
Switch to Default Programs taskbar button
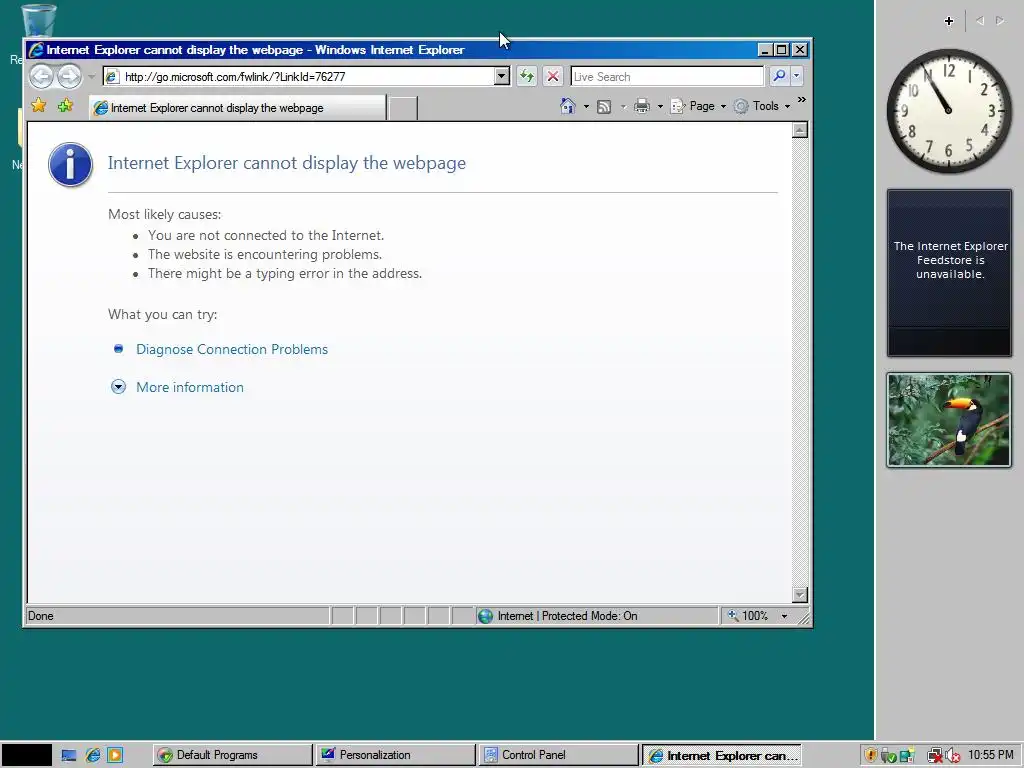coord(232,755)
